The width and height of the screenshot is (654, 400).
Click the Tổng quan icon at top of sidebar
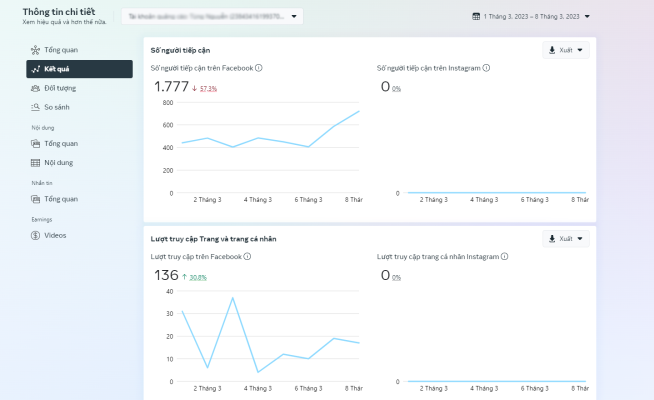pyautogui.click(x=36, y=50)
